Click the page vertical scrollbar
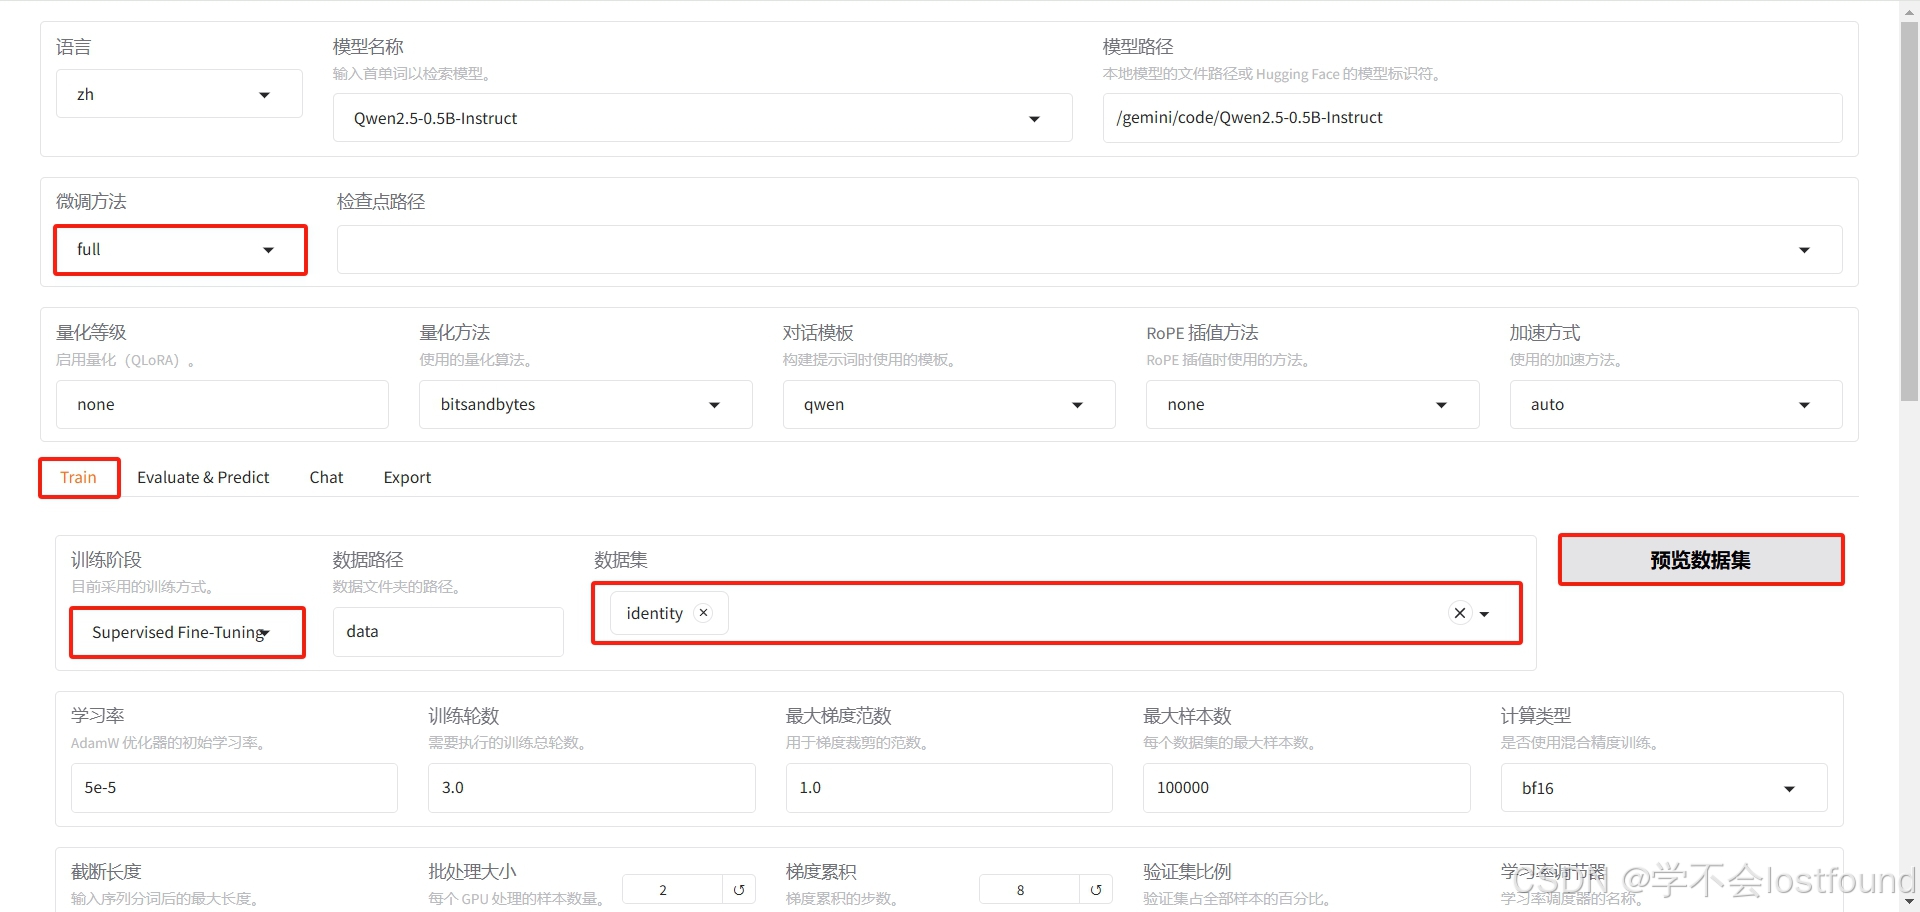The width and height of the screenshot is (1920, 912). [x=1909, y=210]
